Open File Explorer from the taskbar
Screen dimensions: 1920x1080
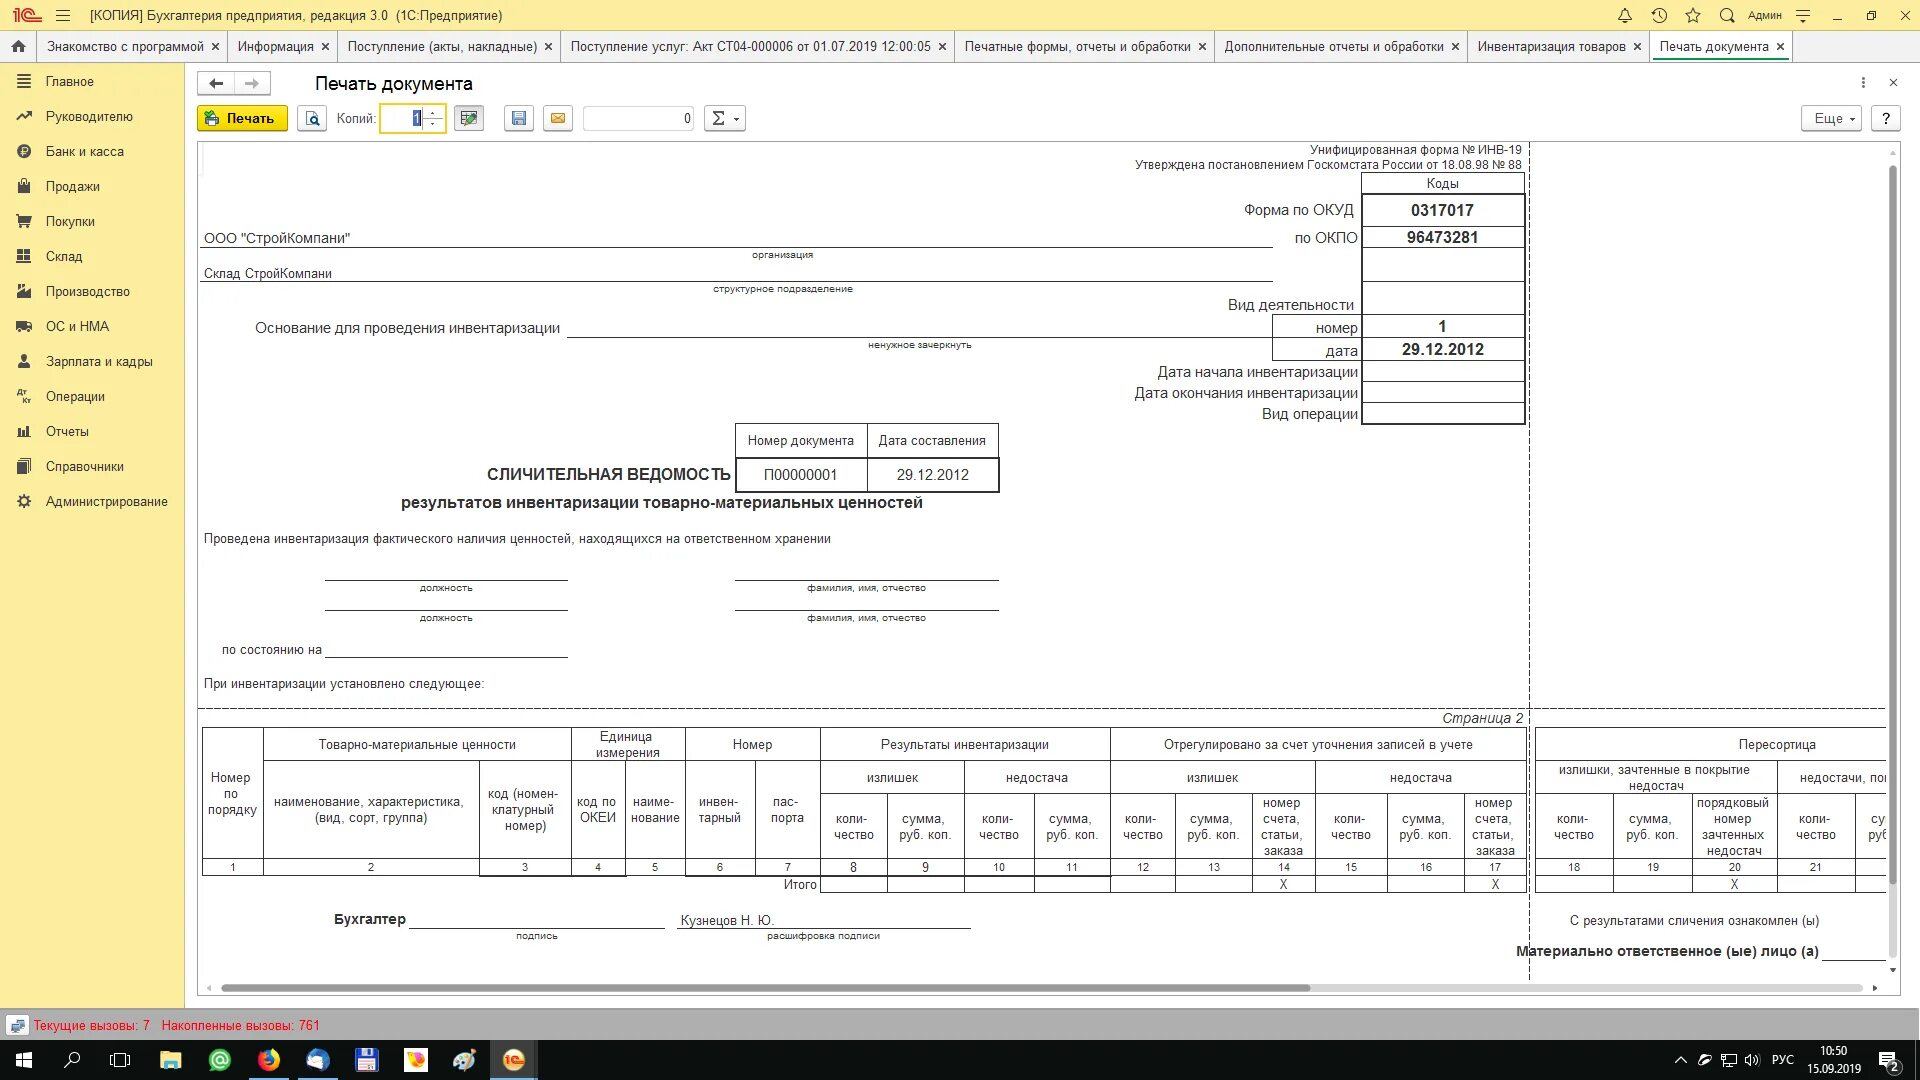[170, 1060]
